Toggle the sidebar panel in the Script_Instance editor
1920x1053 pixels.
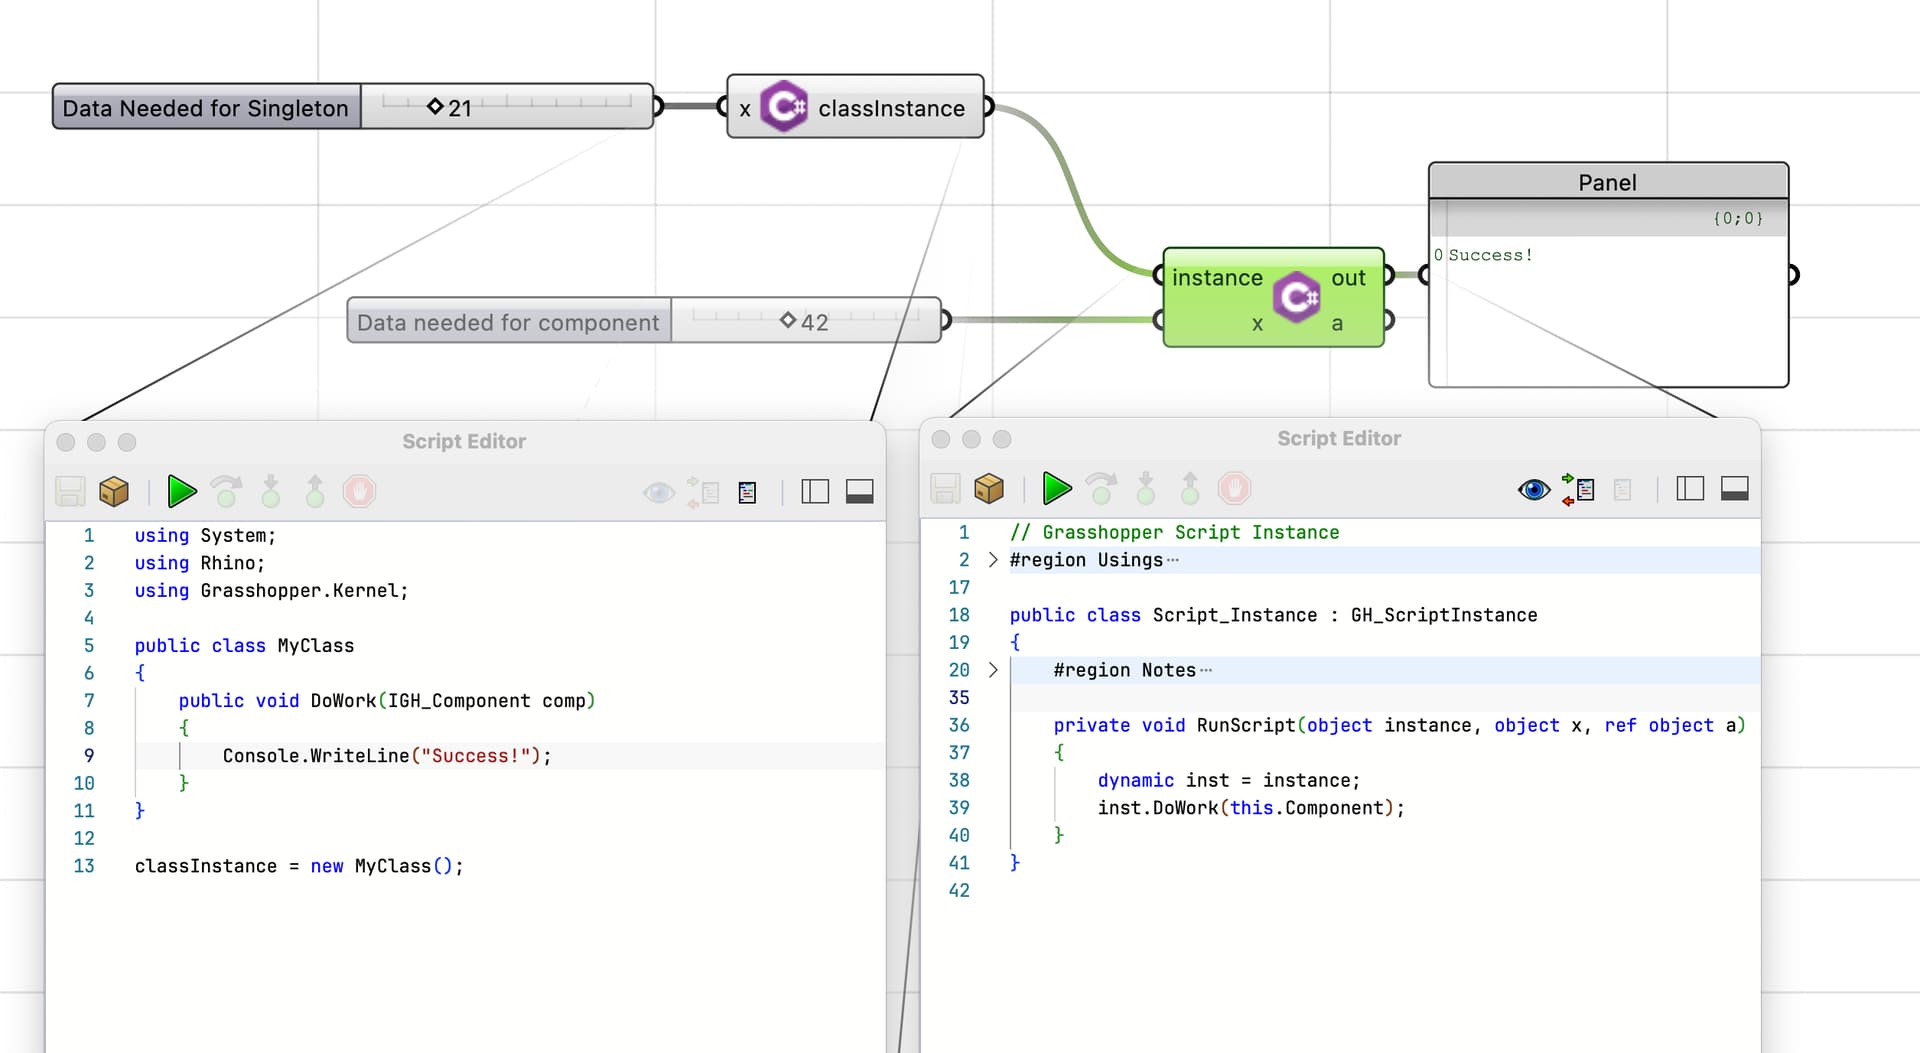(x=1690, y=488)
